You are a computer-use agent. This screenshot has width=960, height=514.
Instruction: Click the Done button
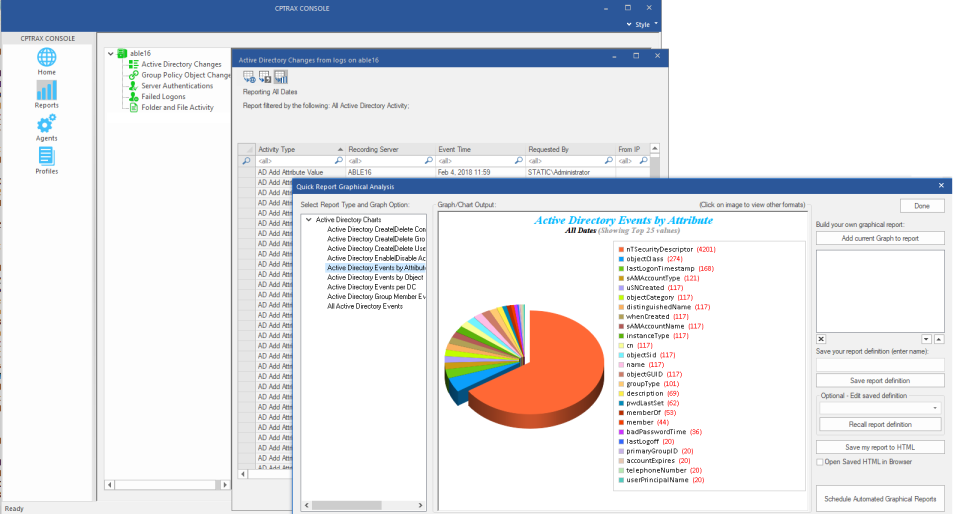point(921,206)
